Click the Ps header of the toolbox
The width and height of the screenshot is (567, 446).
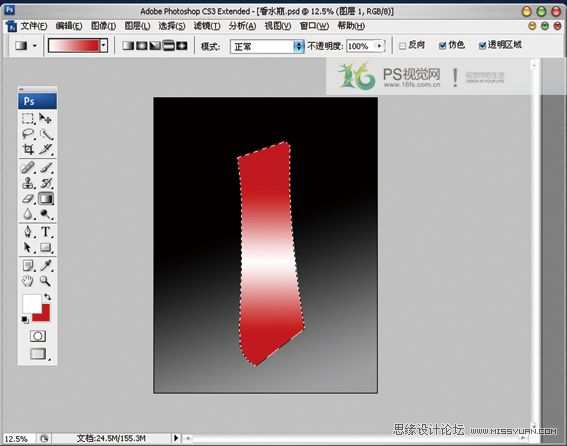(x=38, y=101)
